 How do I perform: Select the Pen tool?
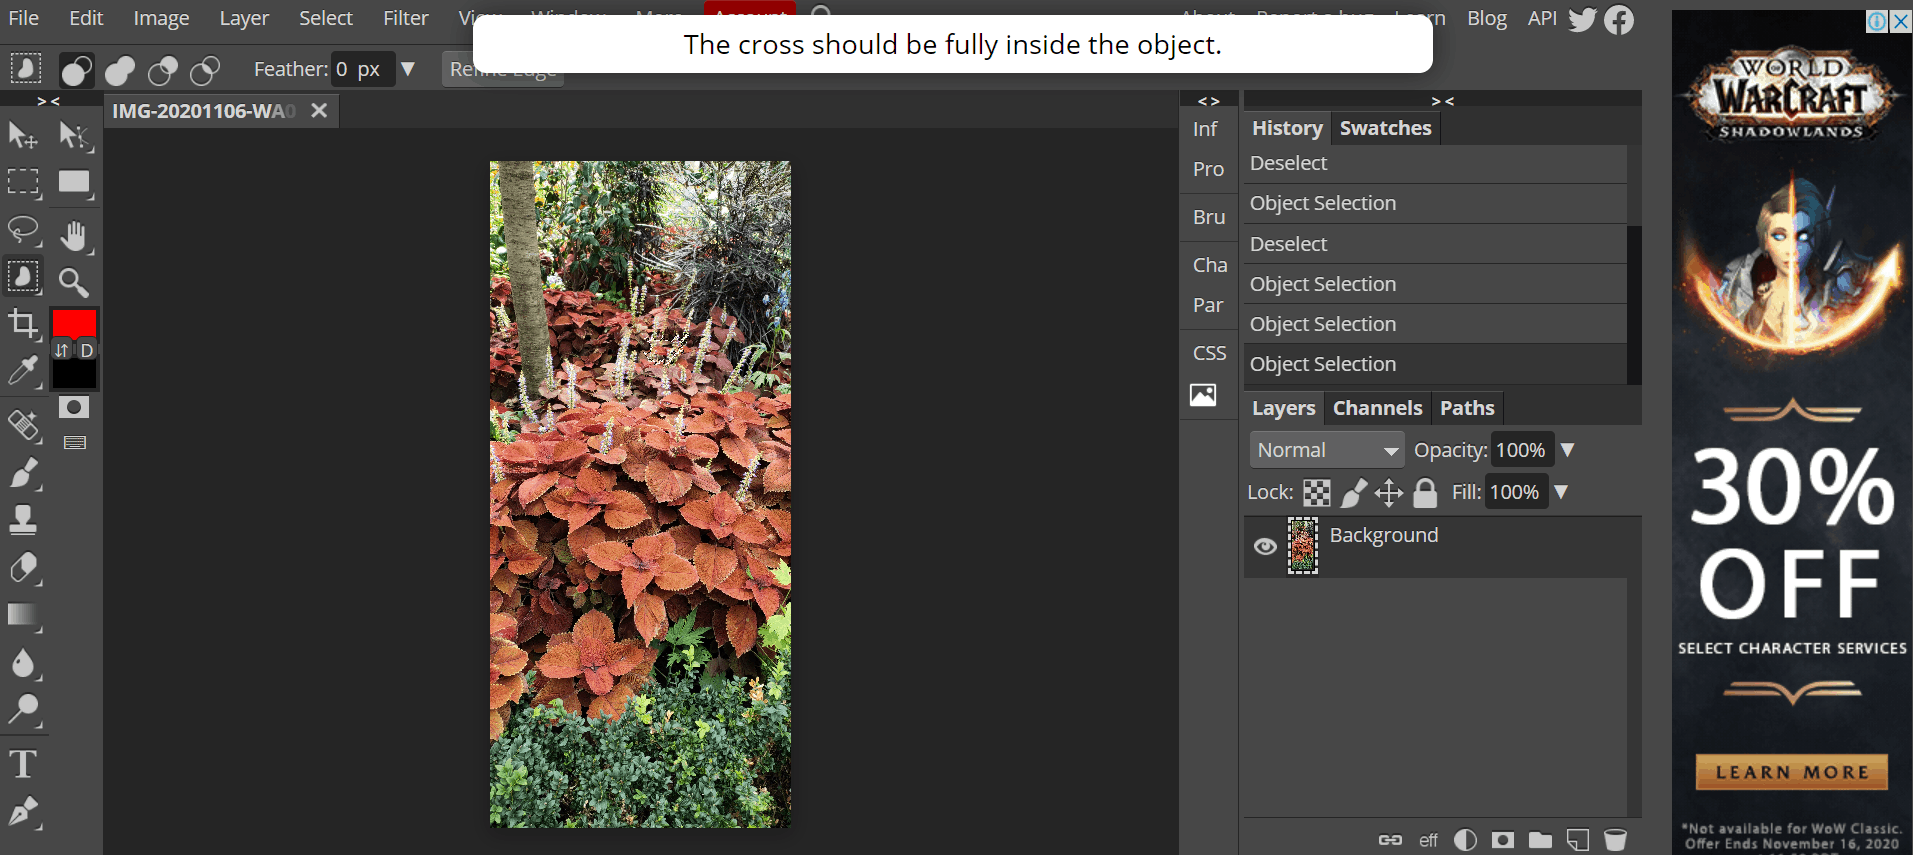[23, 812]
